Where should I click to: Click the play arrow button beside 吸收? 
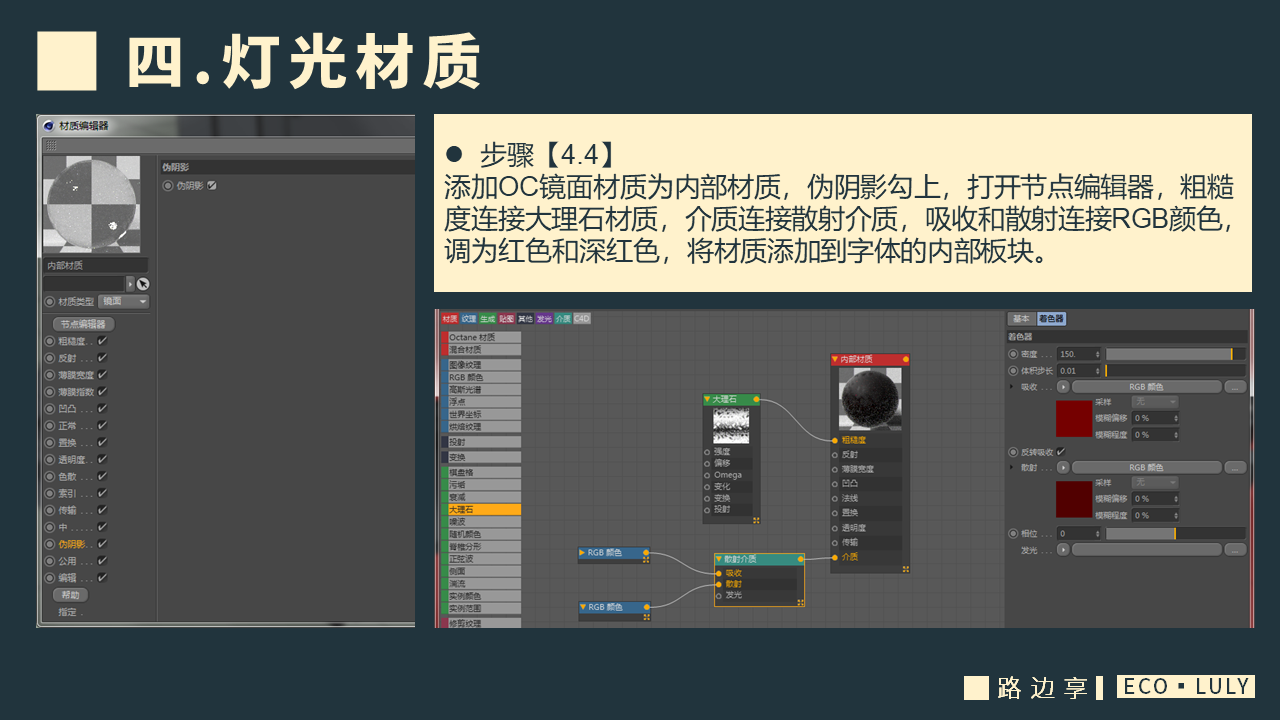[1063, 386]
